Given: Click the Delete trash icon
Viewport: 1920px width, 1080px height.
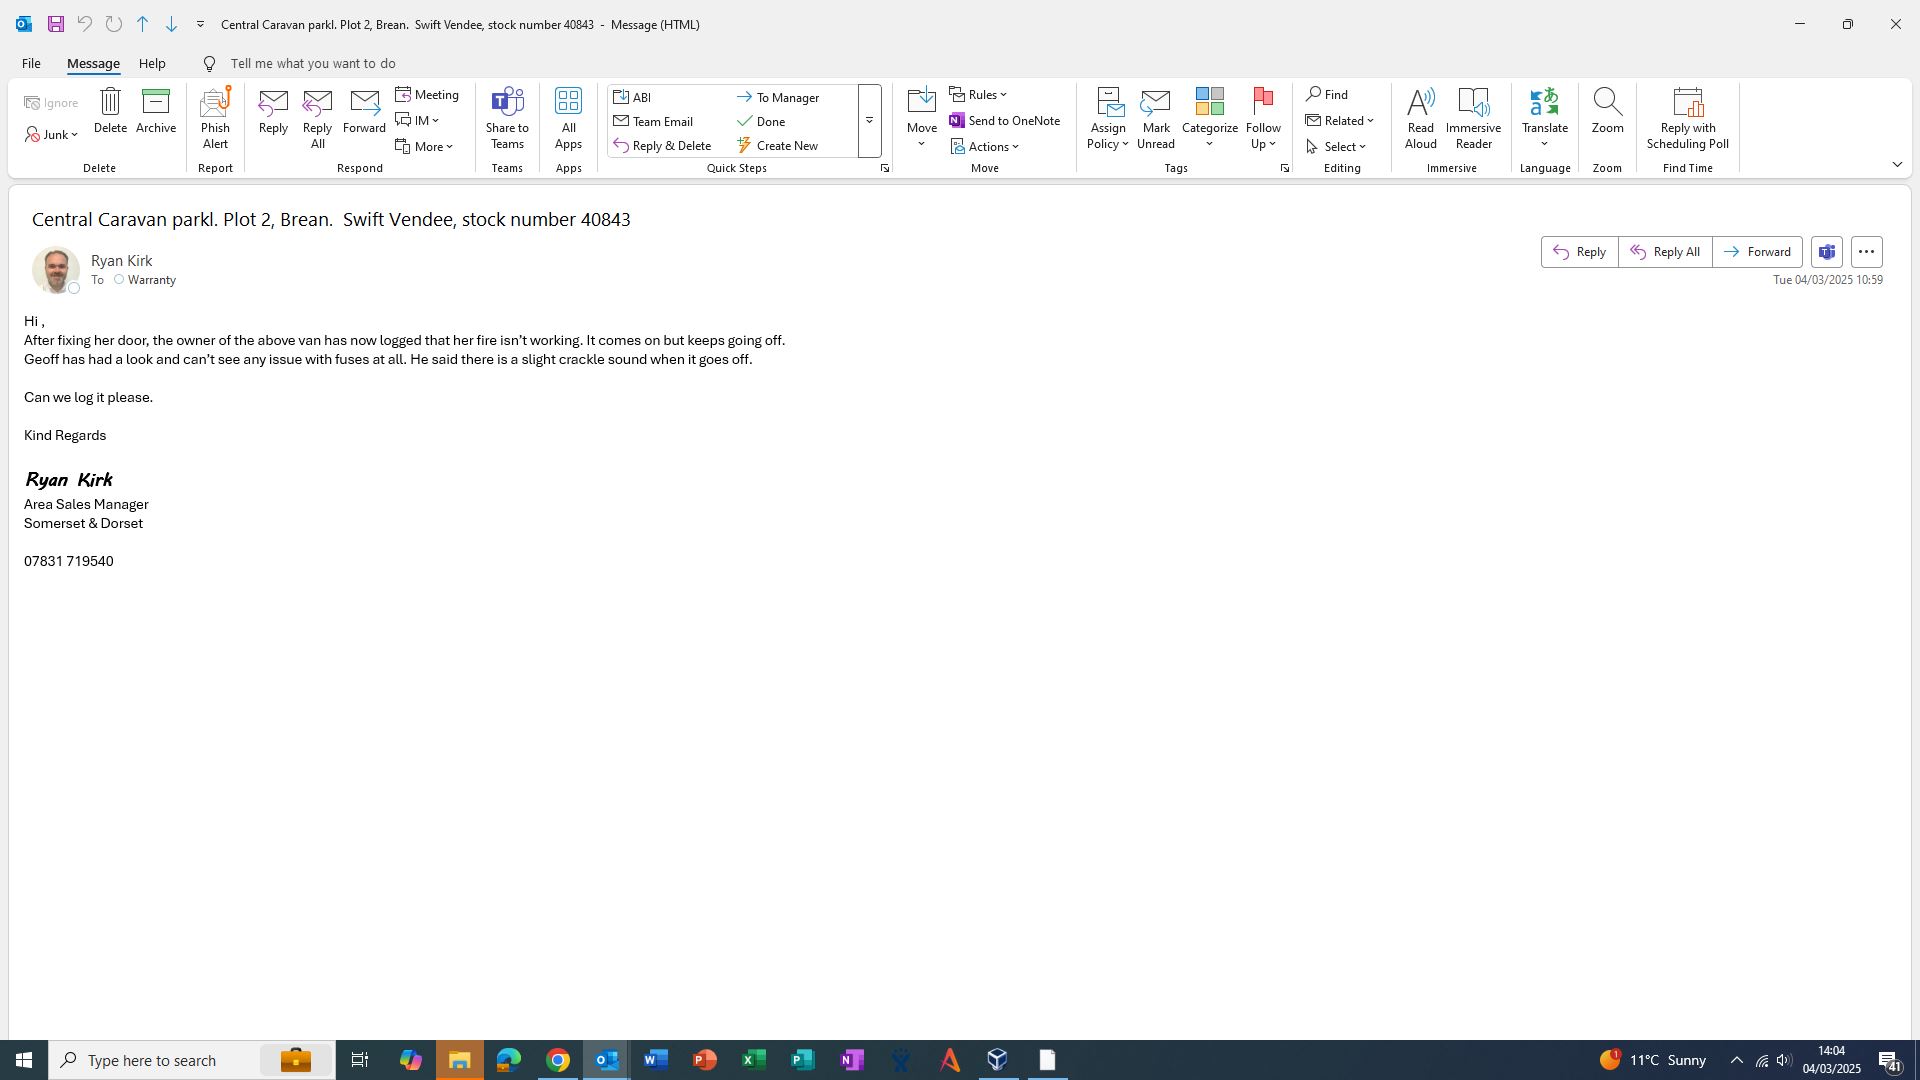Looking at the screenshot, I should [110, 102].
